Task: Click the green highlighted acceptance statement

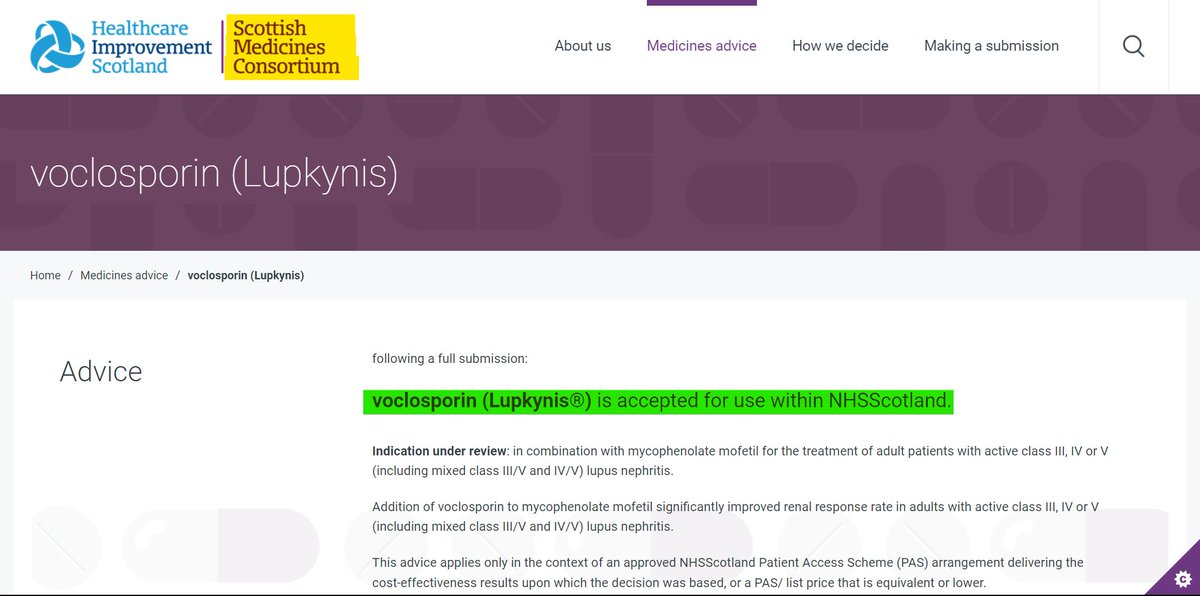Action: [660, 399]
